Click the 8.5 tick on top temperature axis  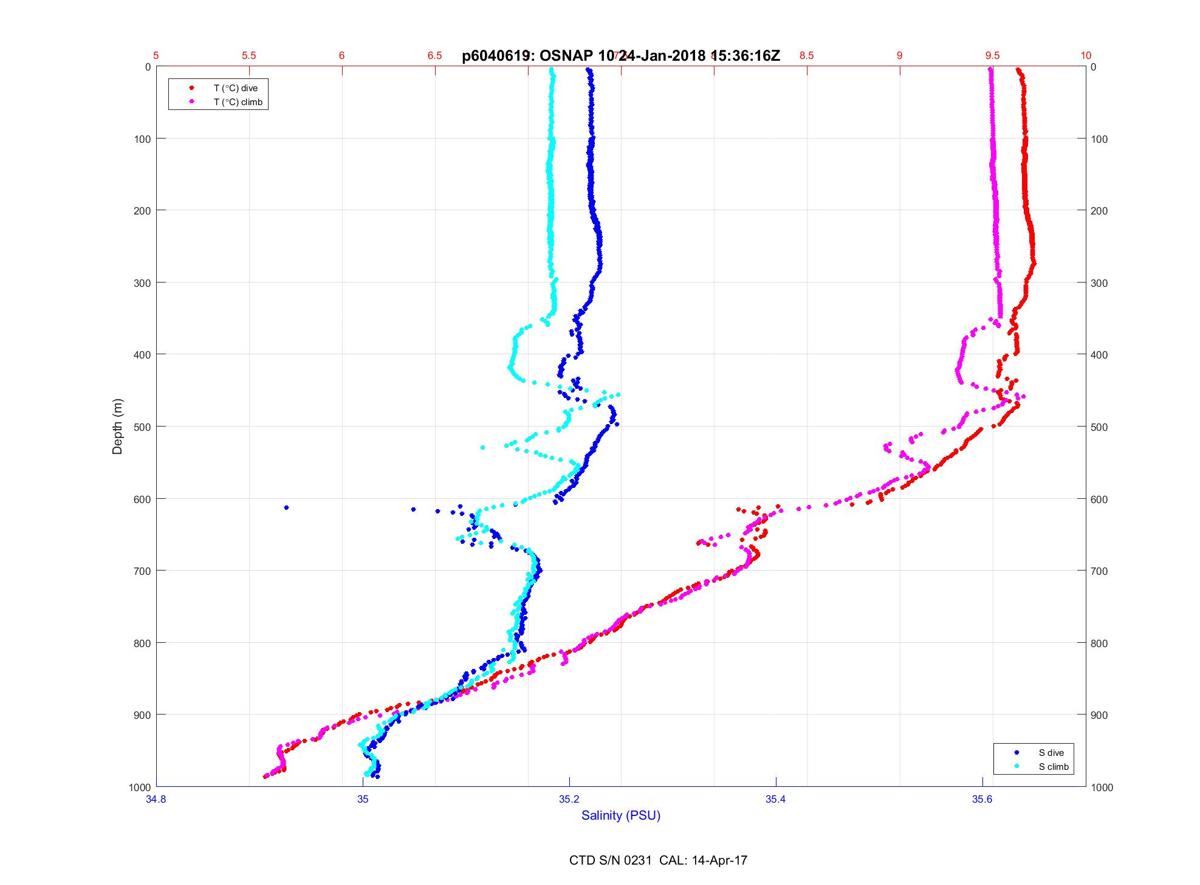point(806,56)
